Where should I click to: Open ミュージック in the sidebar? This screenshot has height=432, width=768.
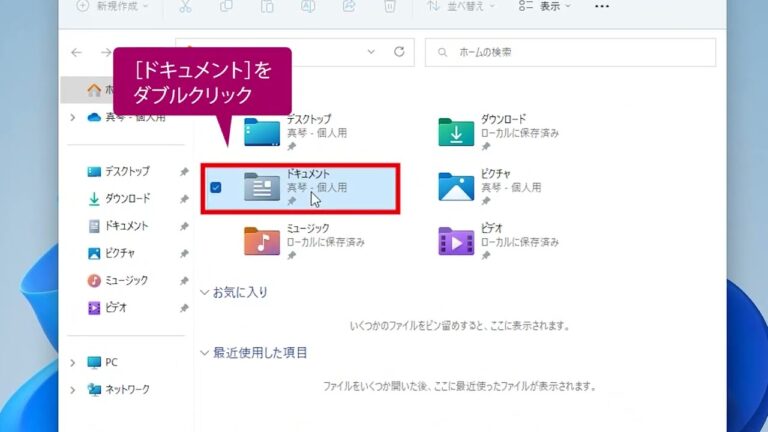[126, 281]
